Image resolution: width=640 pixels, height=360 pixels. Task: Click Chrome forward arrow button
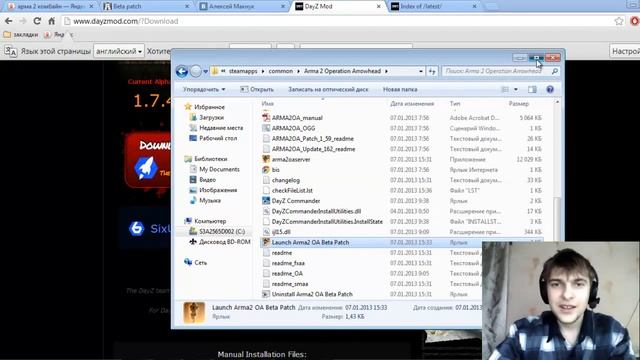(x=23, y=21)
